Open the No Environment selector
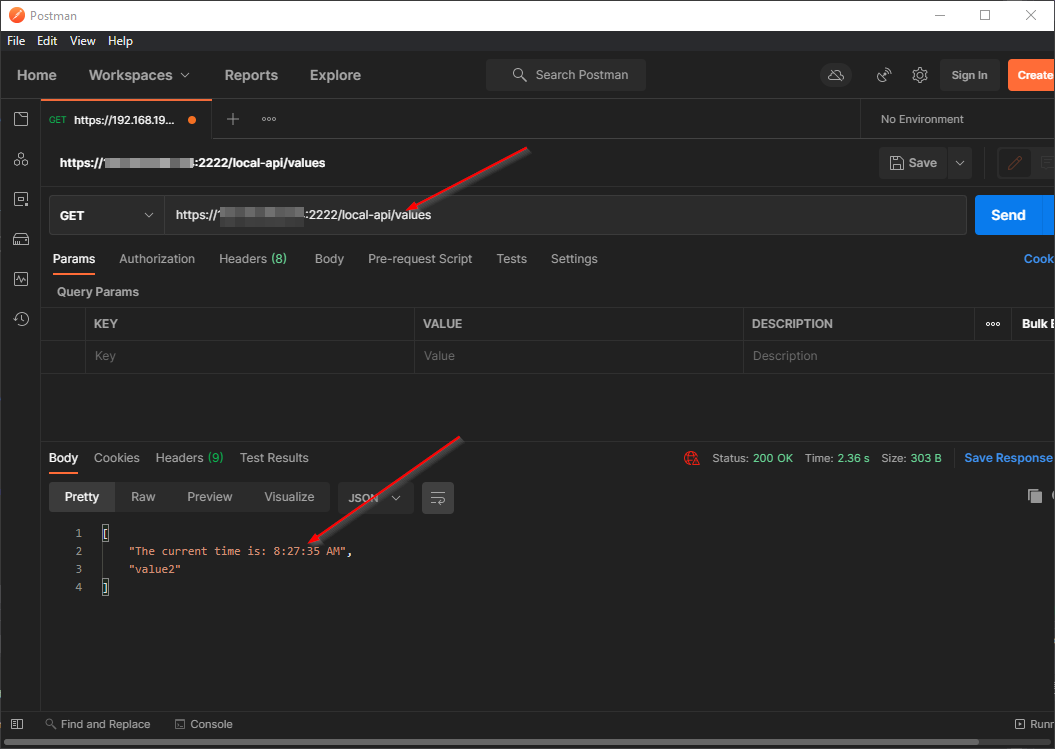1055x749 pixels. point(921,118)
